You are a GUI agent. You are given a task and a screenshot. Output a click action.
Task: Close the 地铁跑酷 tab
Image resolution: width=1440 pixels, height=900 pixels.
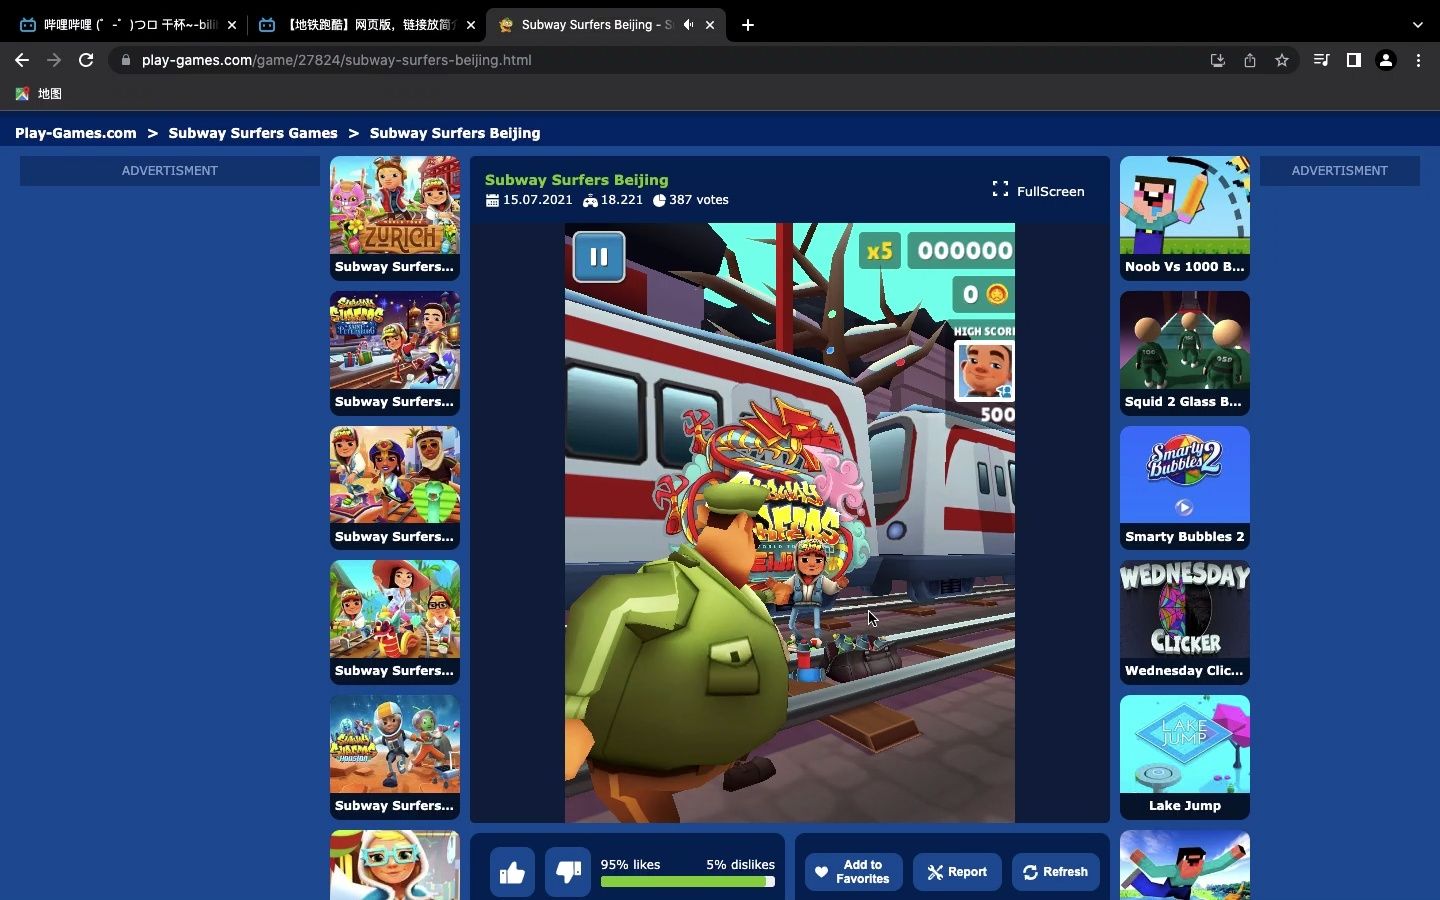pyautogui.click(x=471, y=25)
